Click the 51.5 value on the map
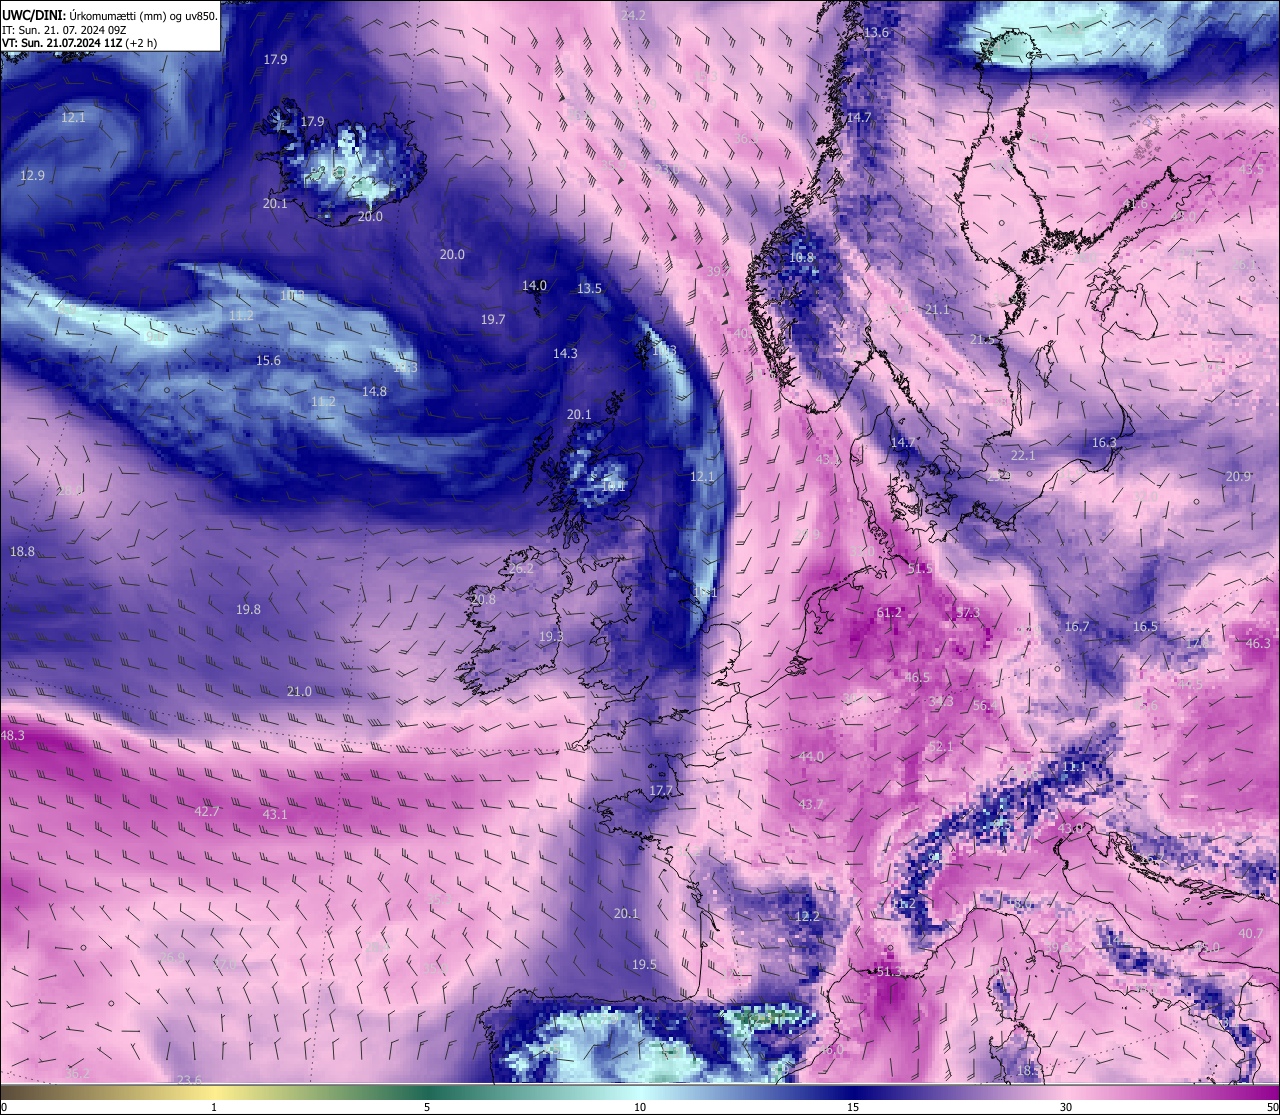The height and width of the screenshot is (1115, 1280). [x=920, y=569]
